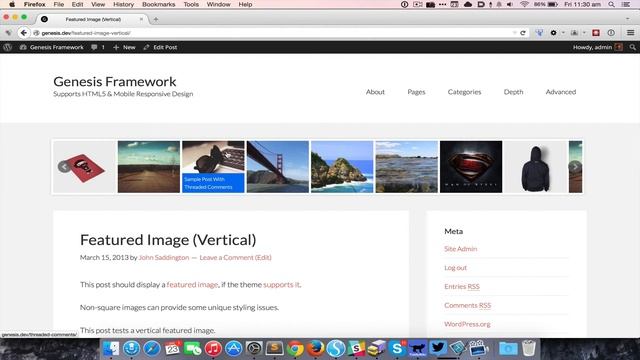
Task: Open Slack from the dock
Action: (356, 349)
